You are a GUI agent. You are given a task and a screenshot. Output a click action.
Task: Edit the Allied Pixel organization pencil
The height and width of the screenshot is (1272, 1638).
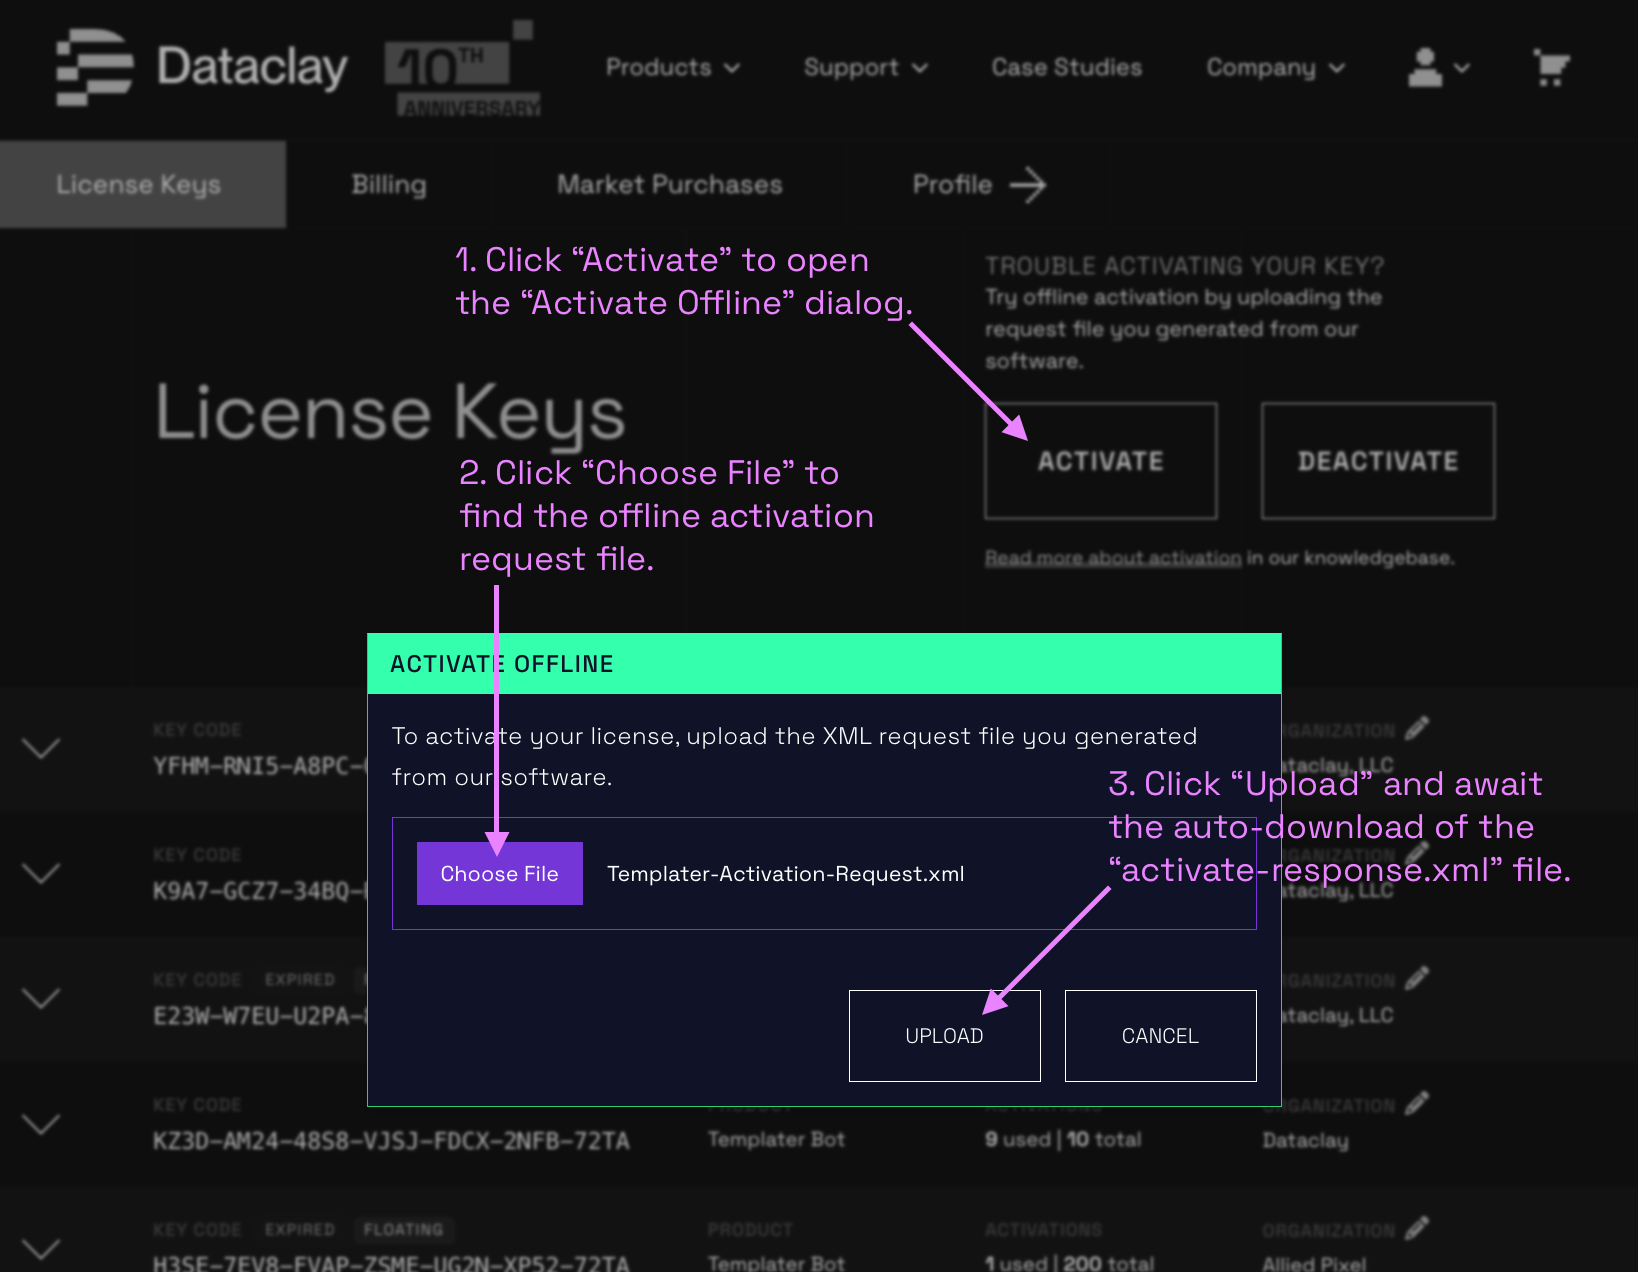(1416, 1229)
